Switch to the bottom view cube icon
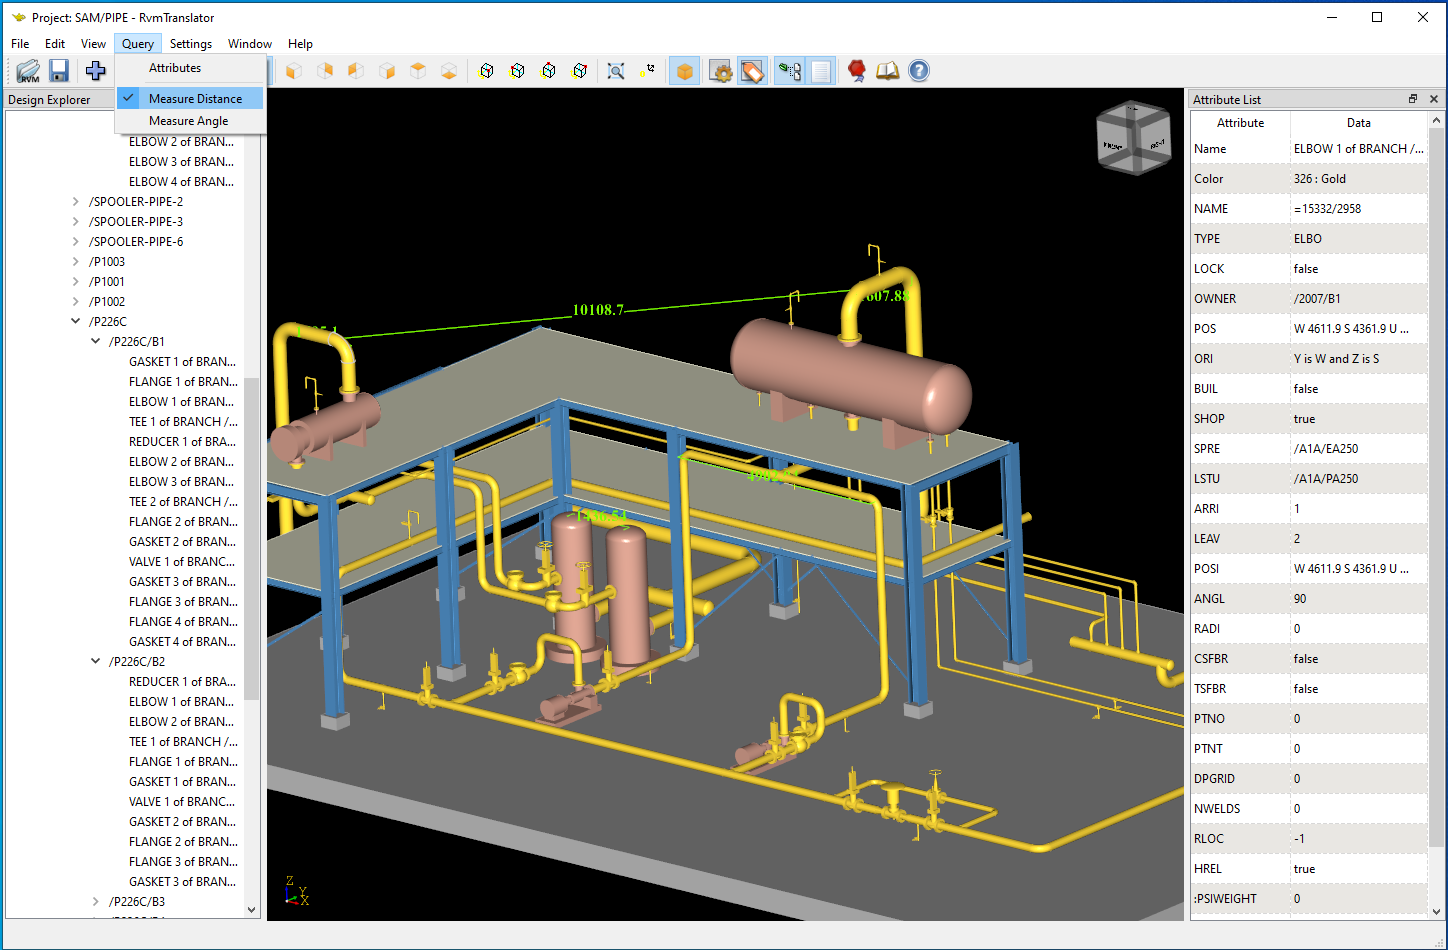Screen dimensions: 1448x950 pos(449,71)
